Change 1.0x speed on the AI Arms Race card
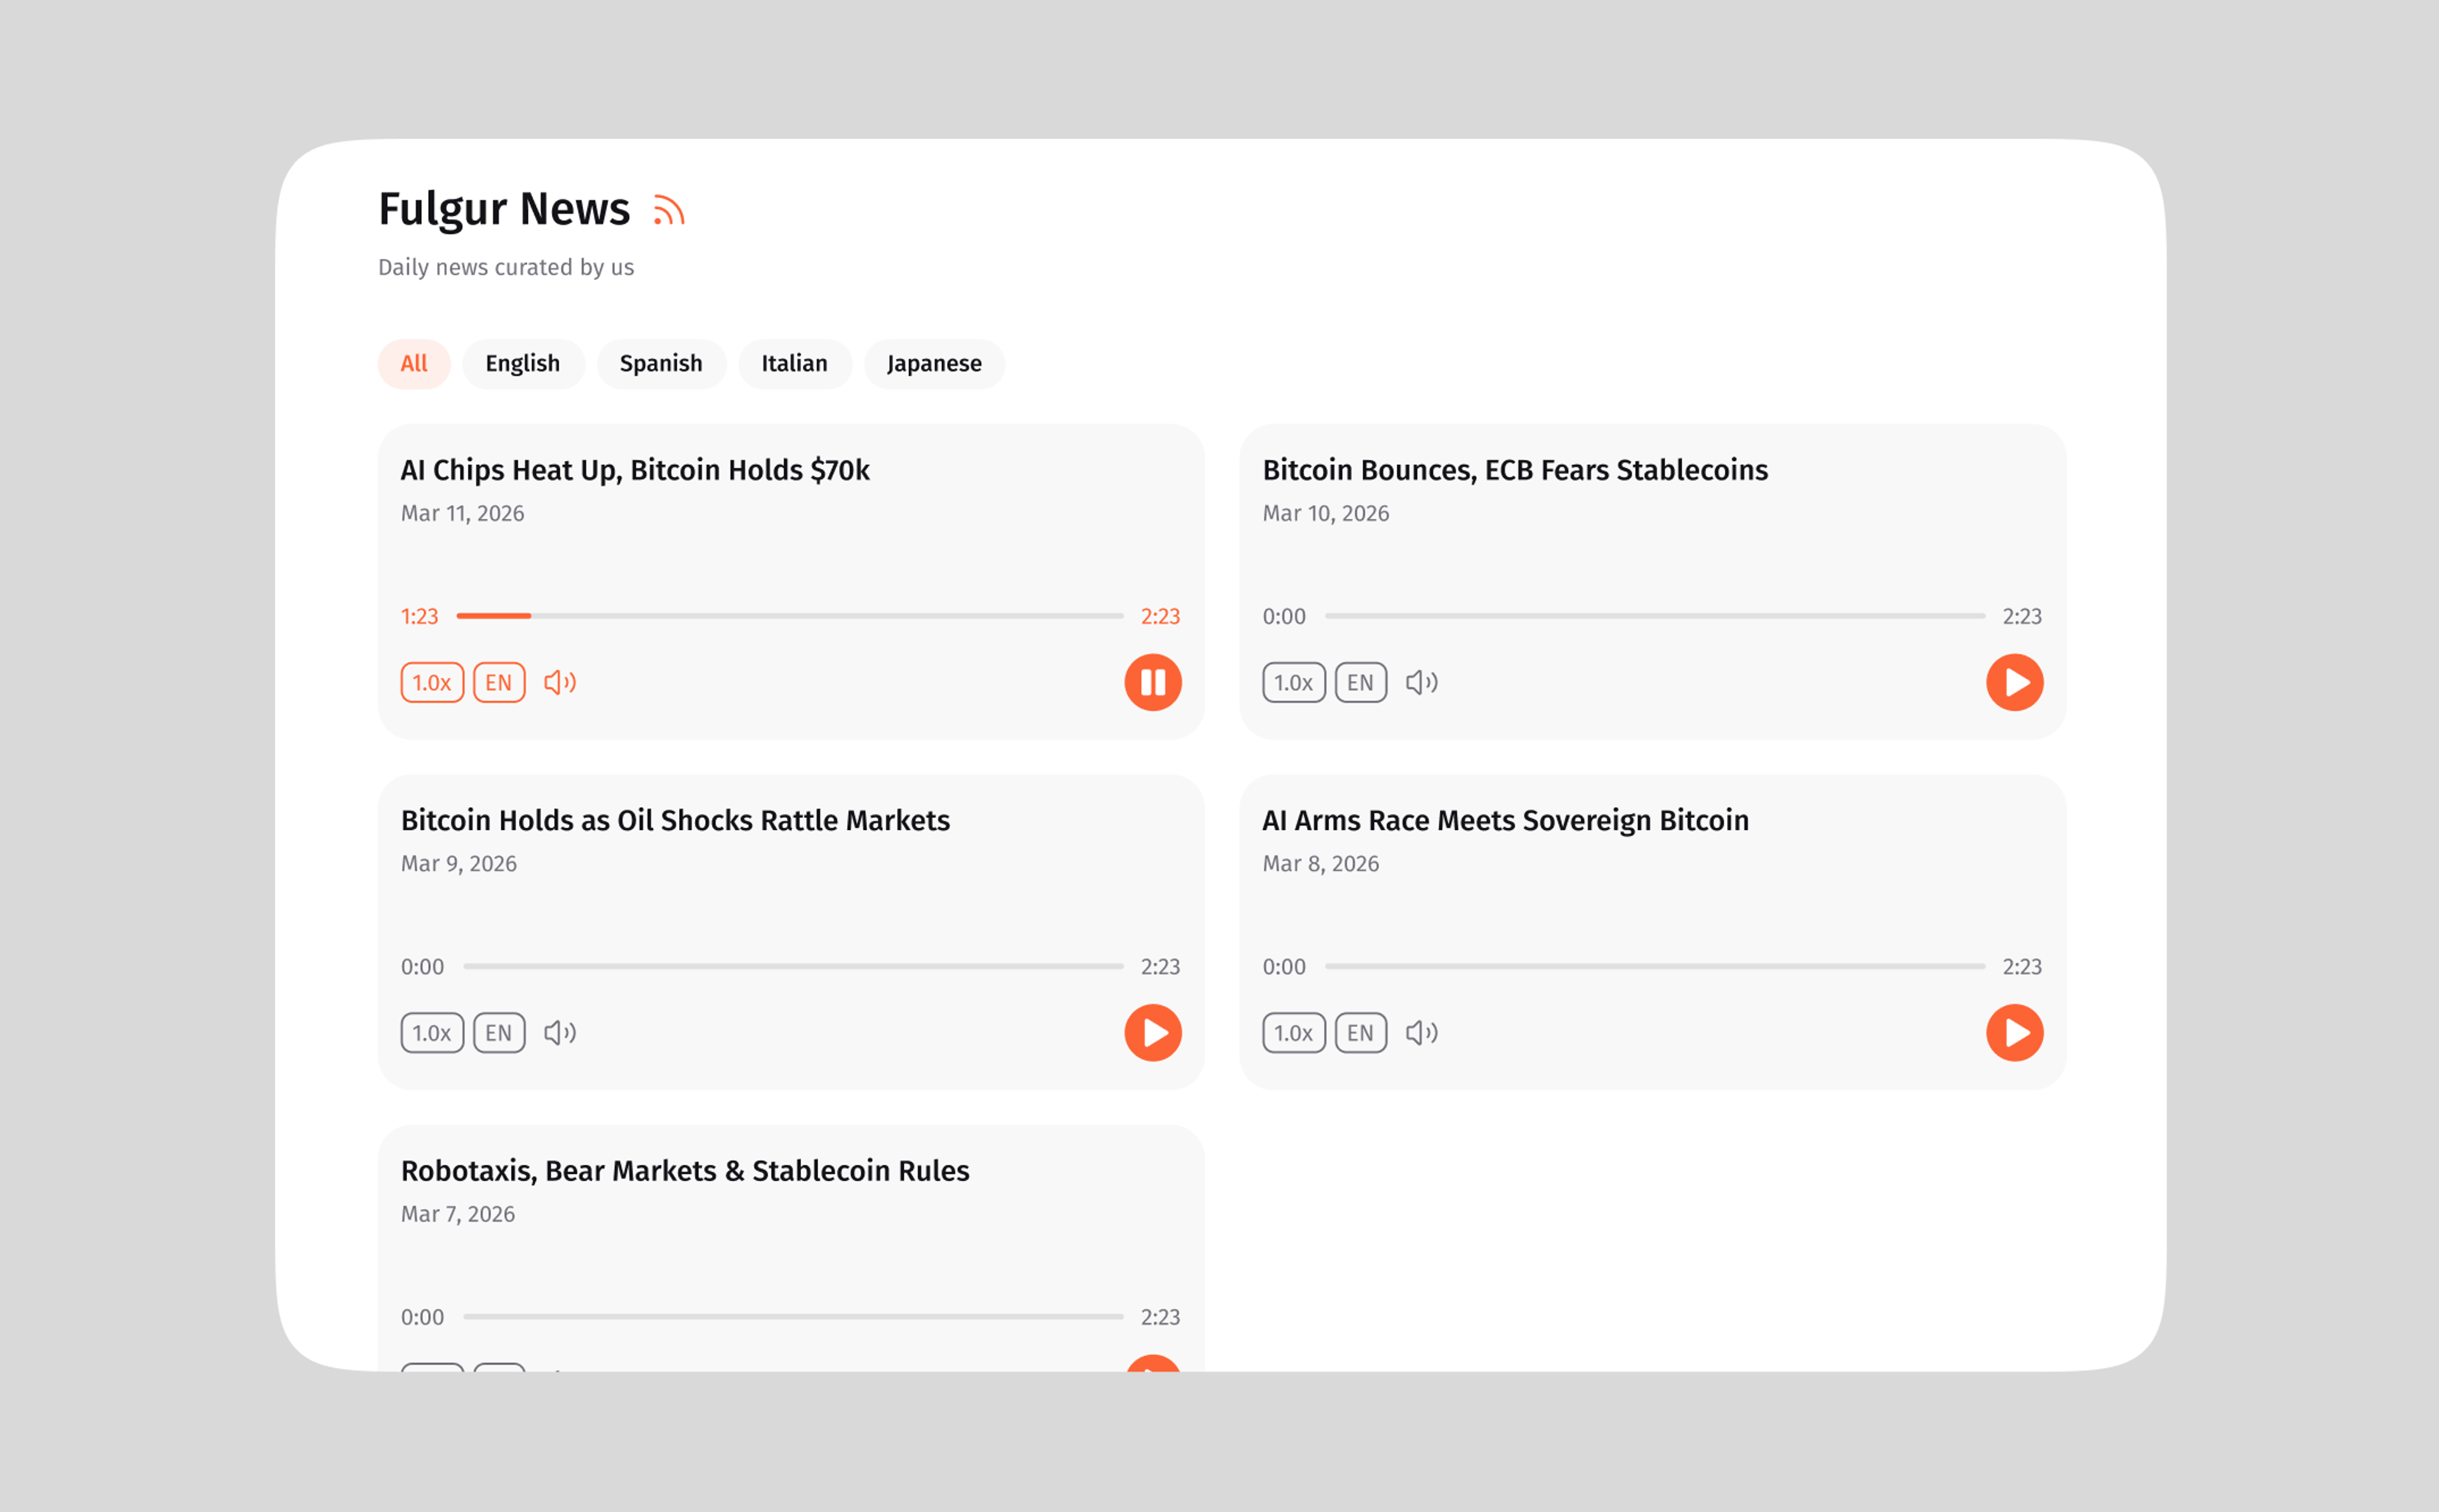Screen dimensions: 2439x1512 [1293, 1032]
